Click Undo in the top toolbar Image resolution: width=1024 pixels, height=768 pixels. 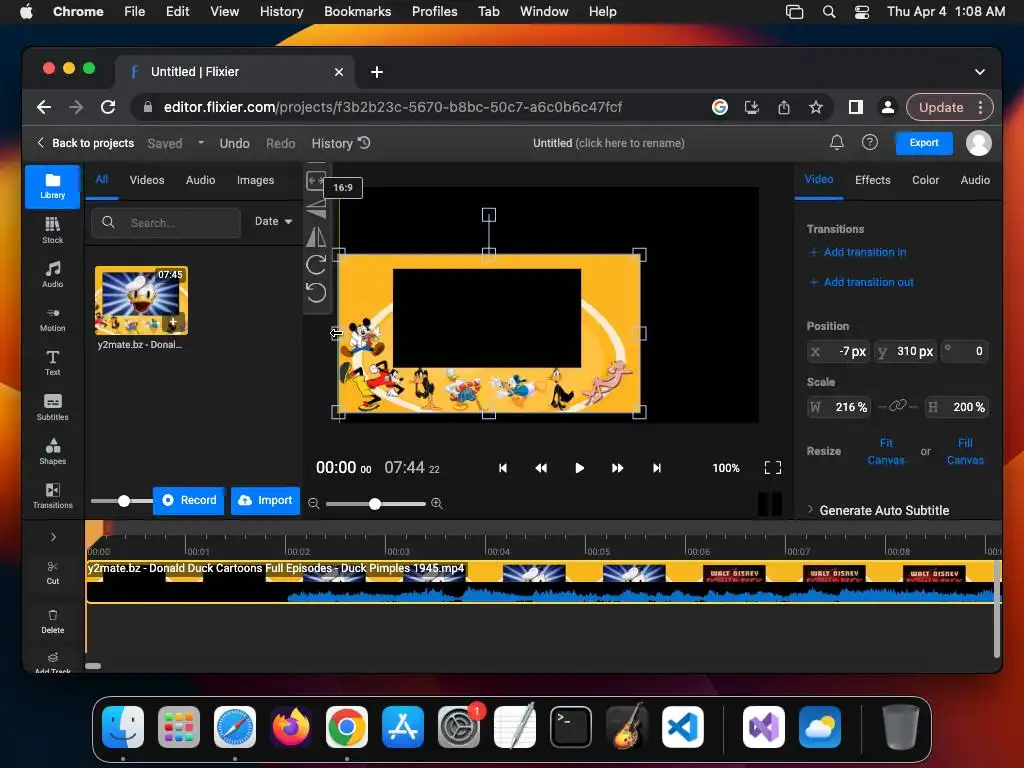click(234, 143)
